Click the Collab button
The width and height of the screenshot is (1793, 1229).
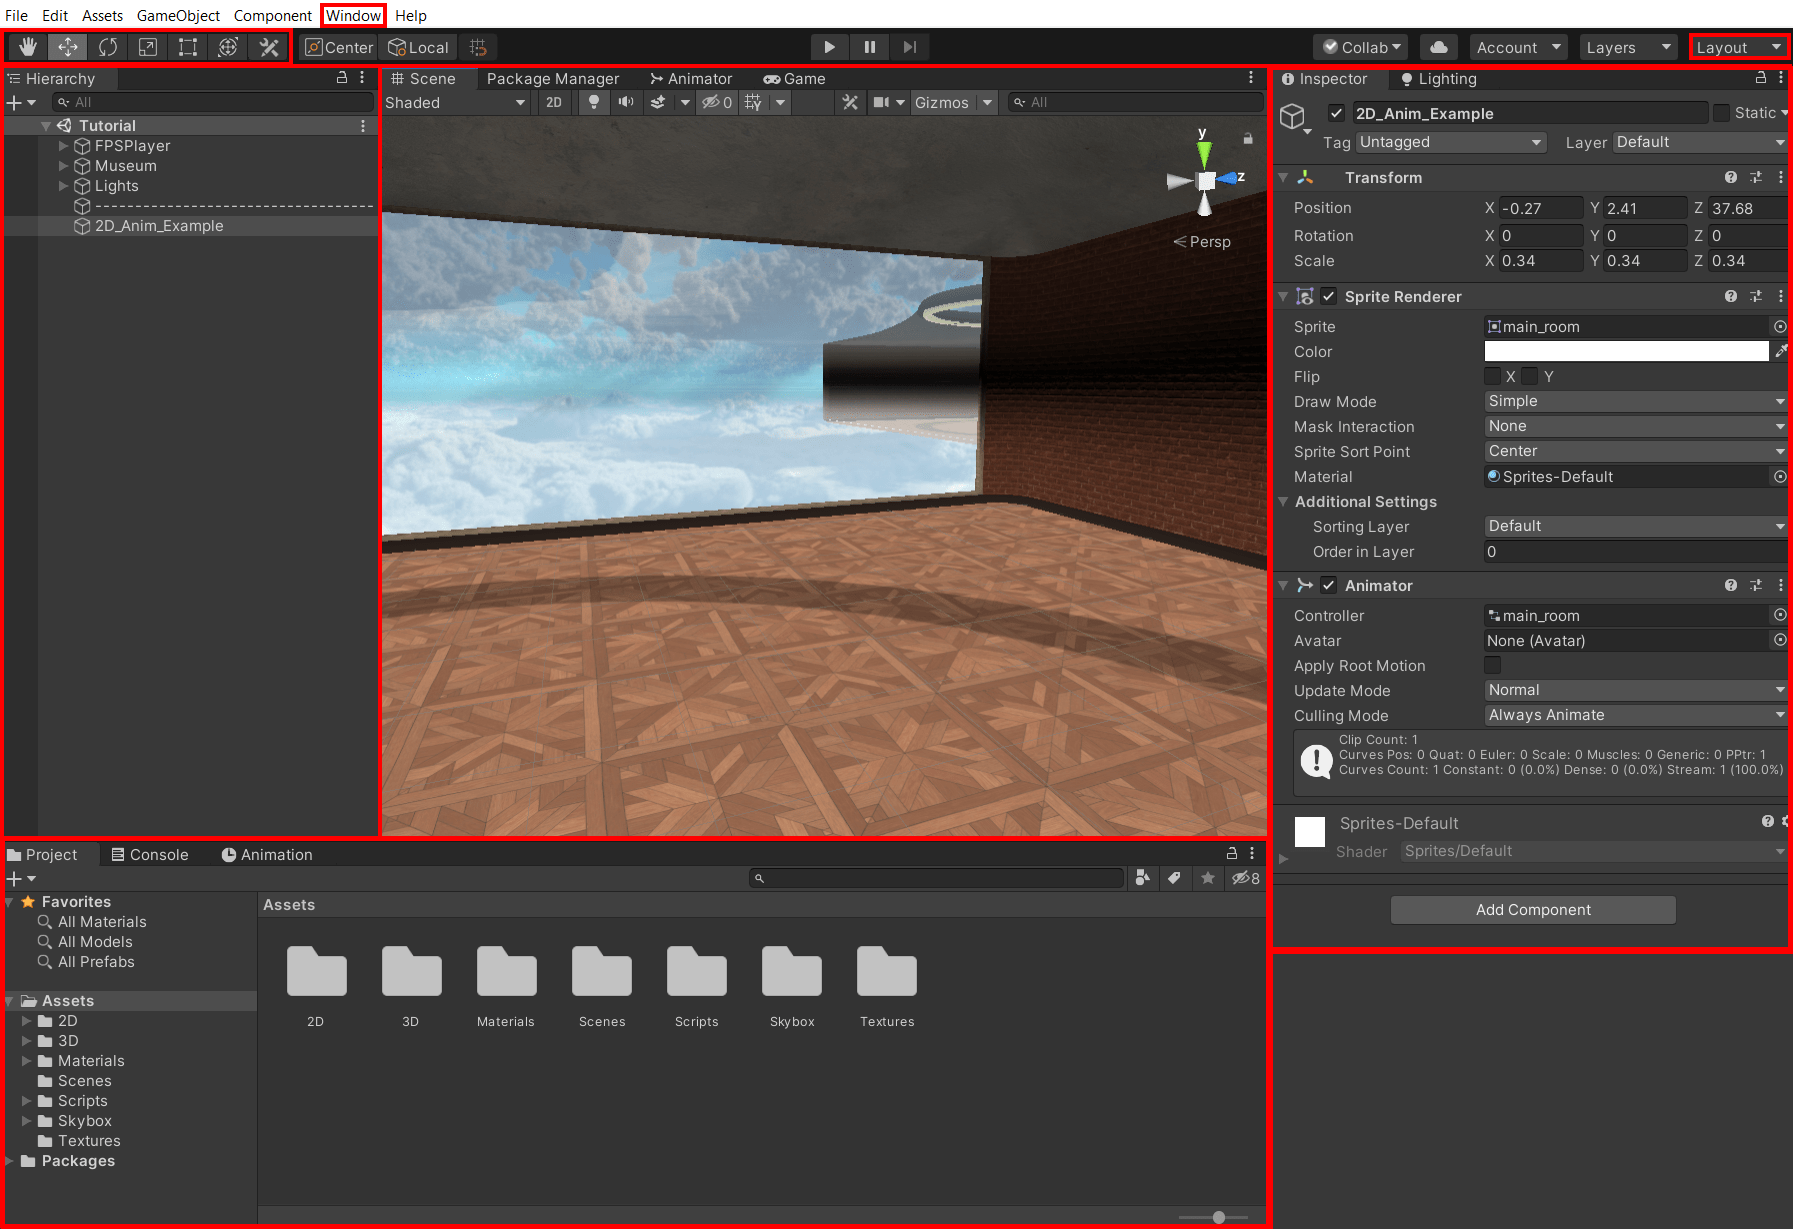pyautogui.click(x=1359, y=46)
